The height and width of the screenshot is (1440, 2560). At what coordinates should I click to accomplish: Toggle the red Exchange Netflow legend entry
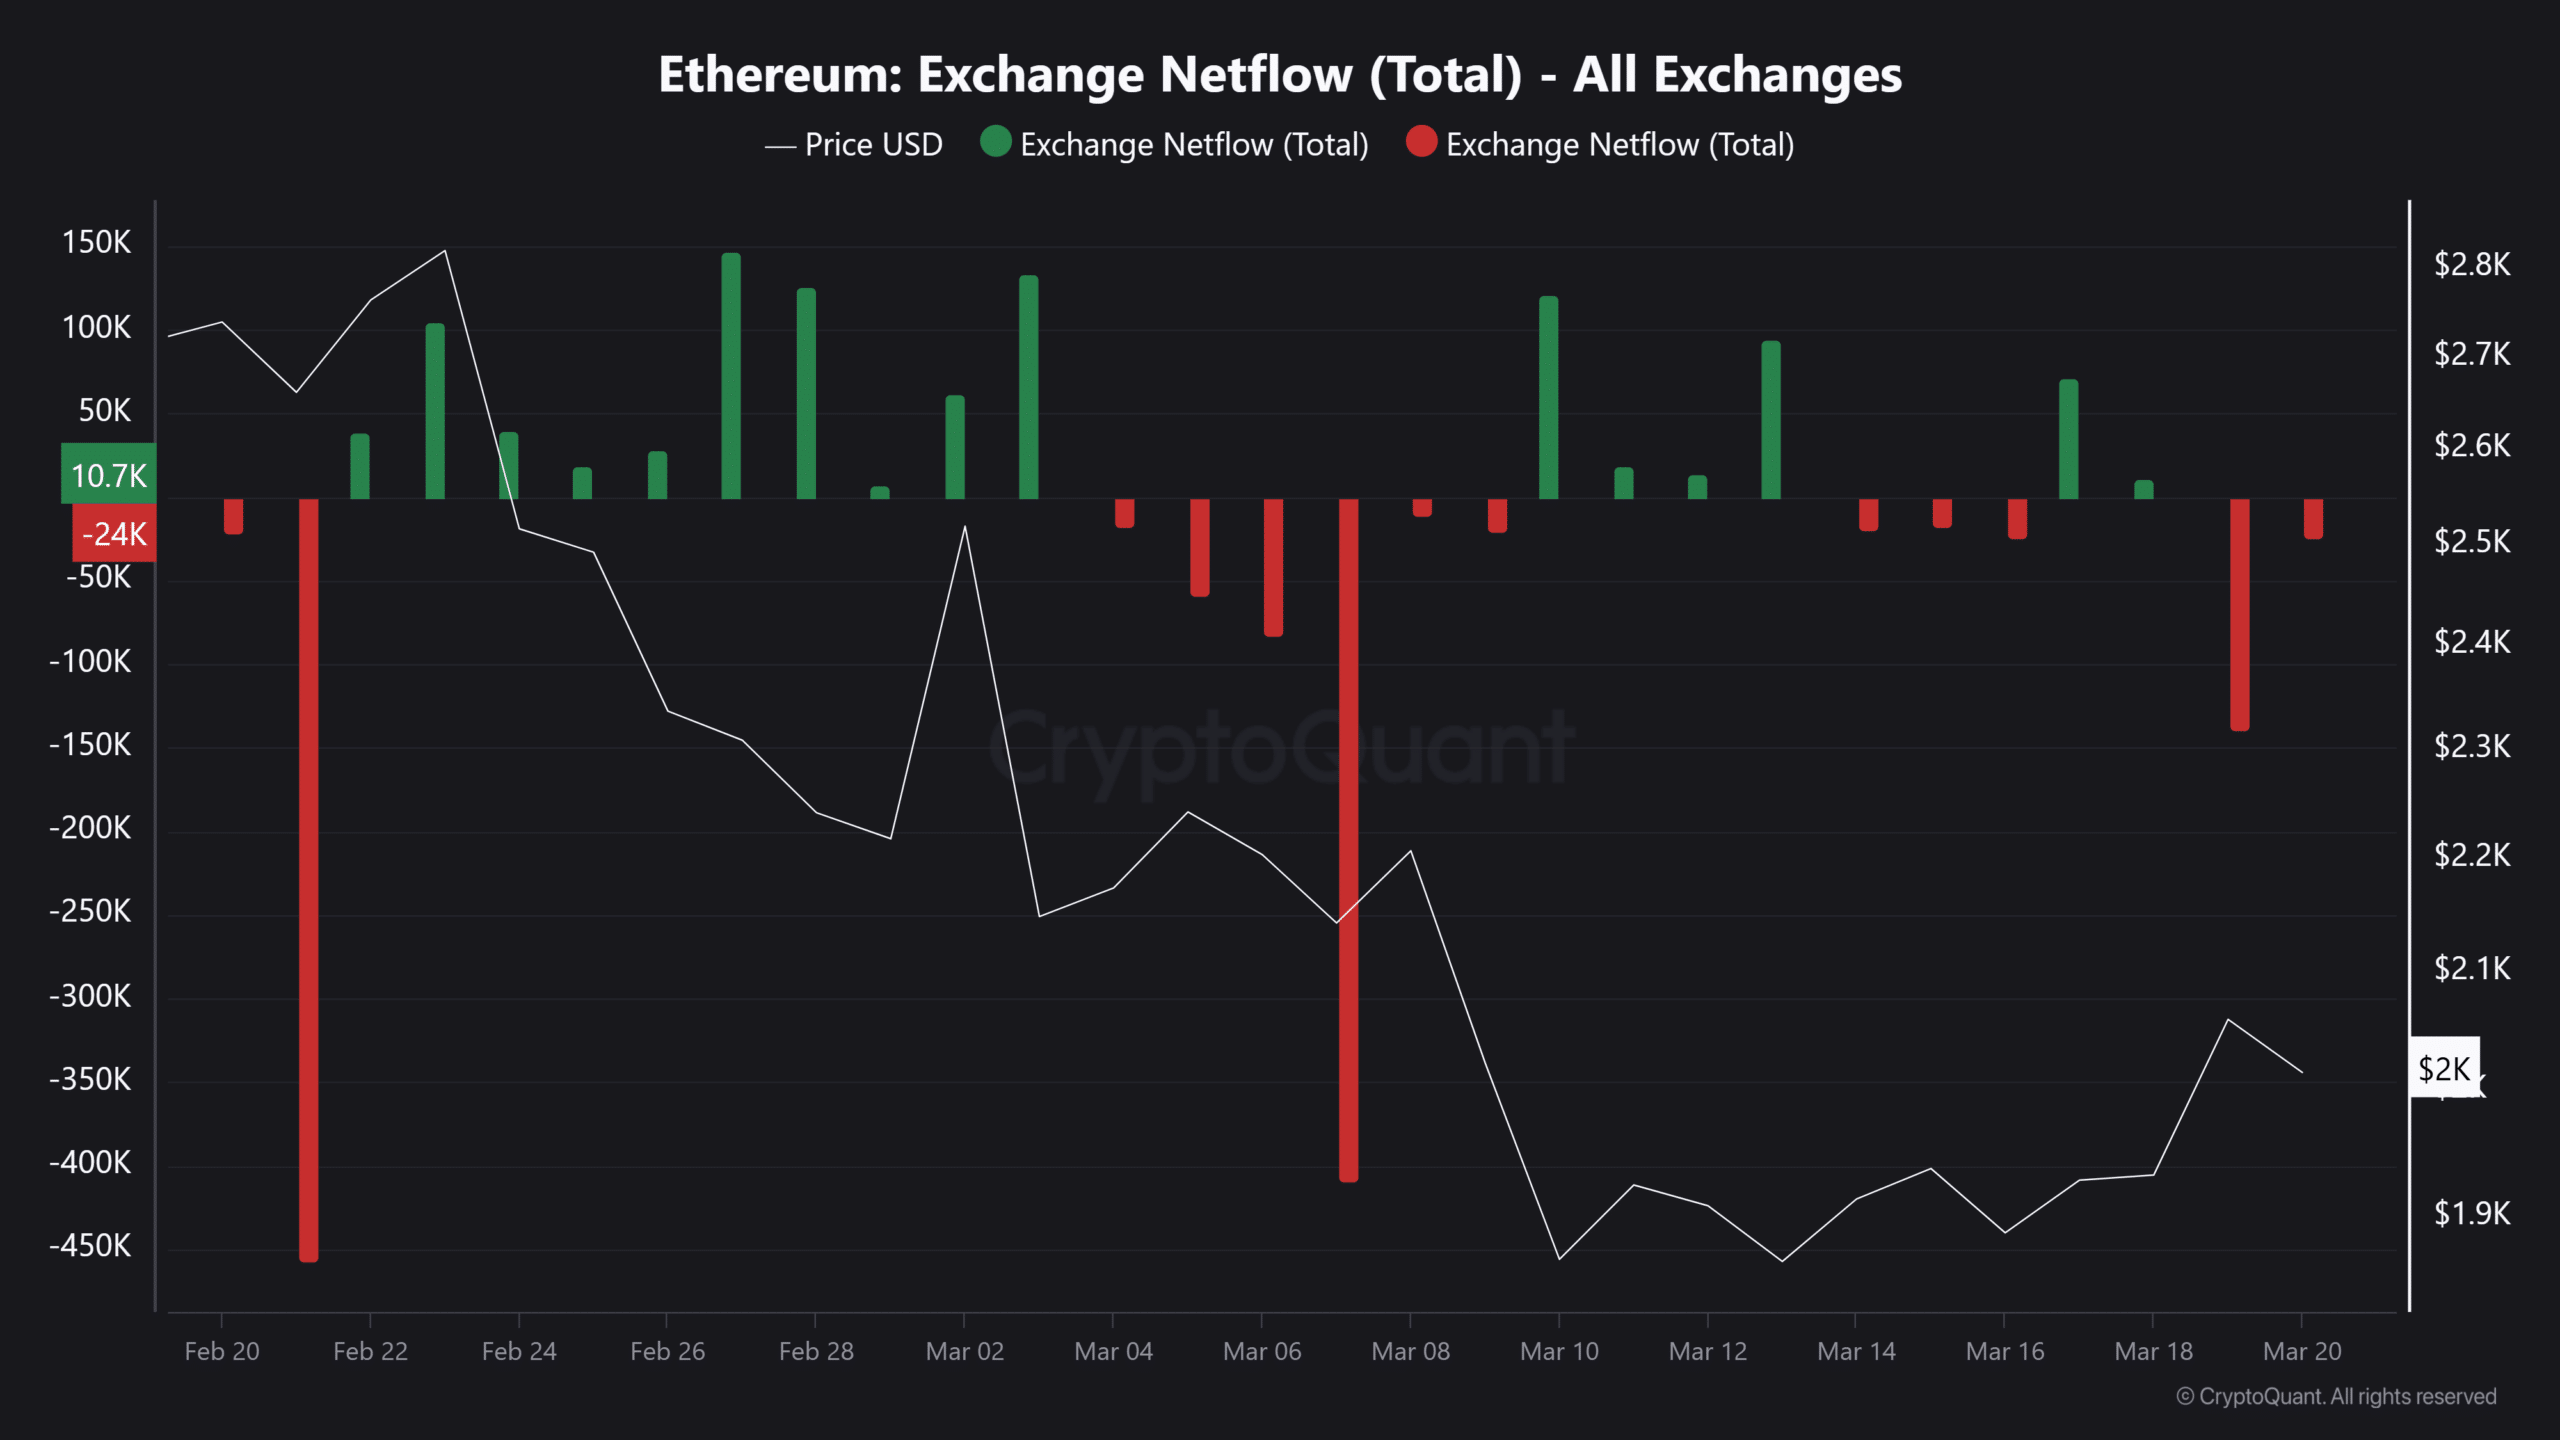[x=1600, y=145]
